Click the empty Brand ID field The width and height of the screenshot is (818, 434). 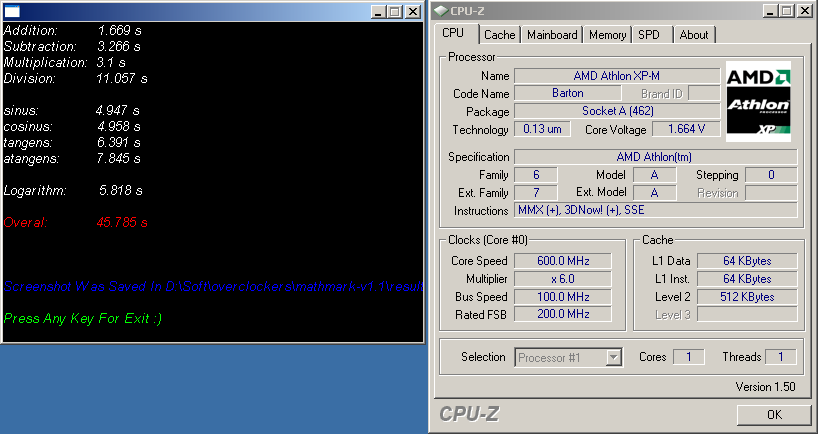click(x=704, y=93)
